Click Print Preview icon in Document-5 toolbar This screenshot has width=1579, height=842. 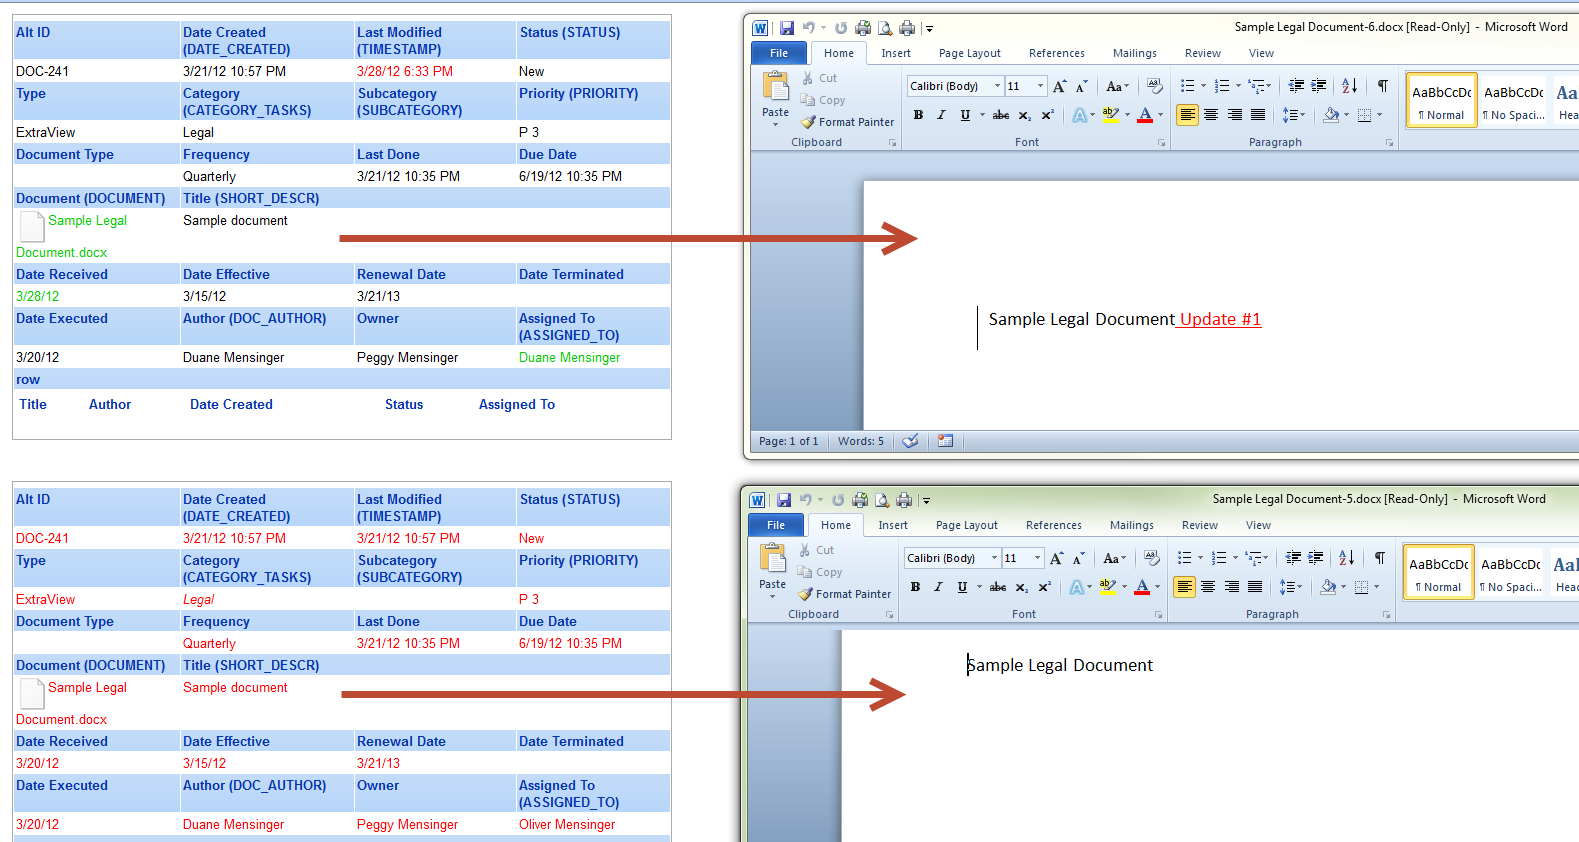coord(882,500)
